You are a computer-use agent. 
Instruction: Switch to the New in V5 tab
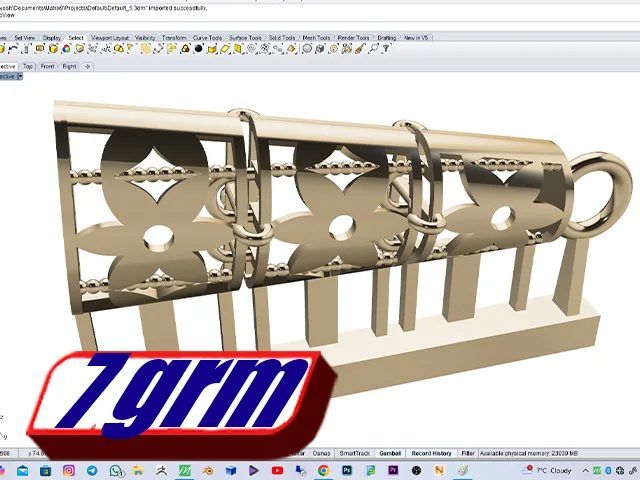416,38
